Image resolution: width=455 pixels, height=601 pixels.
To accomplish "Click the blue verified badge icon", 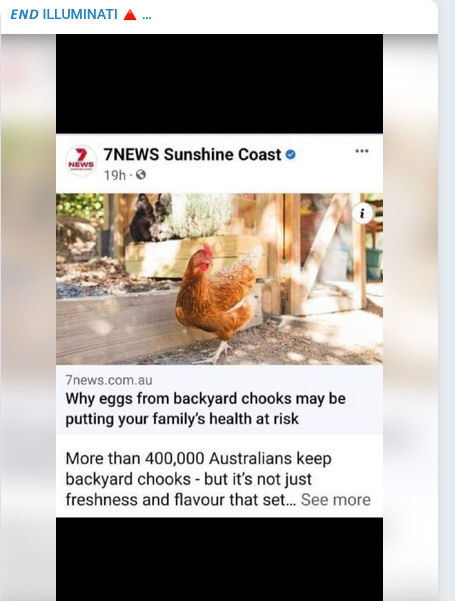I will click(291, 154).
